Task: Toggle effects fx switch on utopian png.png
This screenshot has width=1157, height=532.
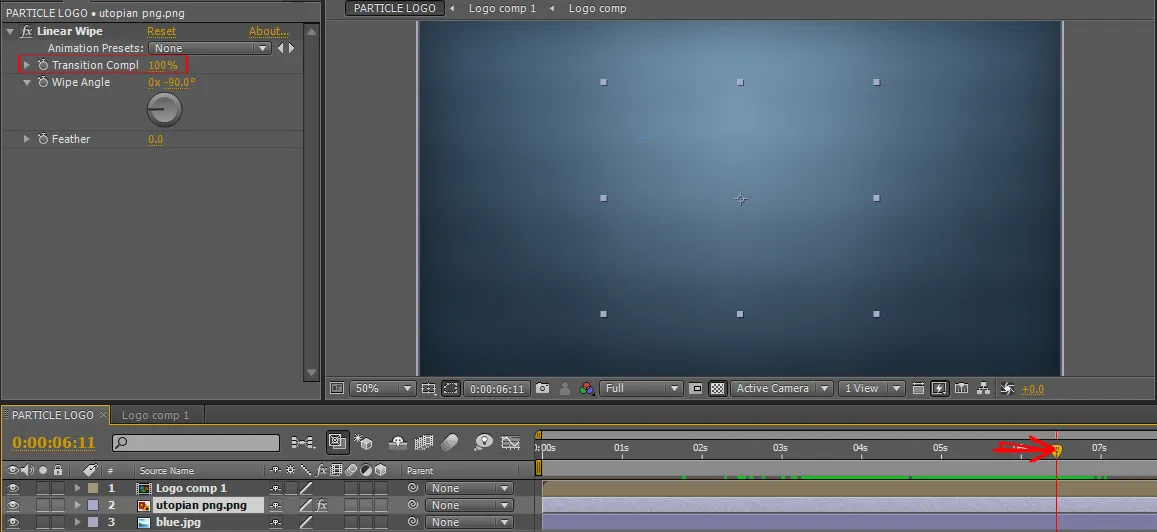Action: click(322, 505)
